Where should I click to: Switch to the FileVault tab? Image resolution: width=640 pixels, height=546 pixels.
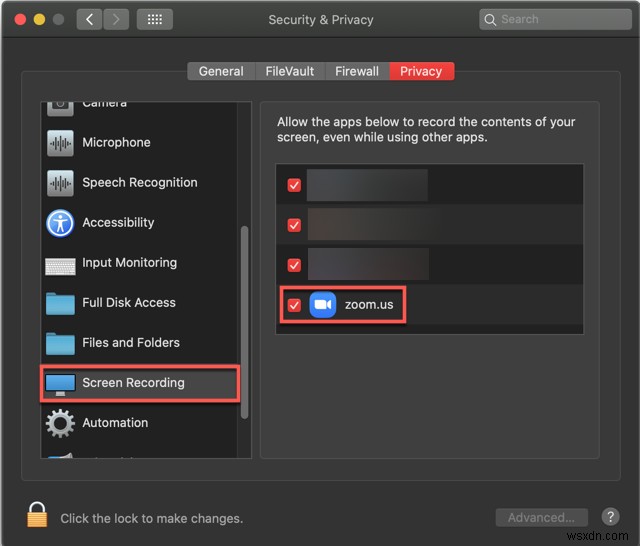(290, 71)
